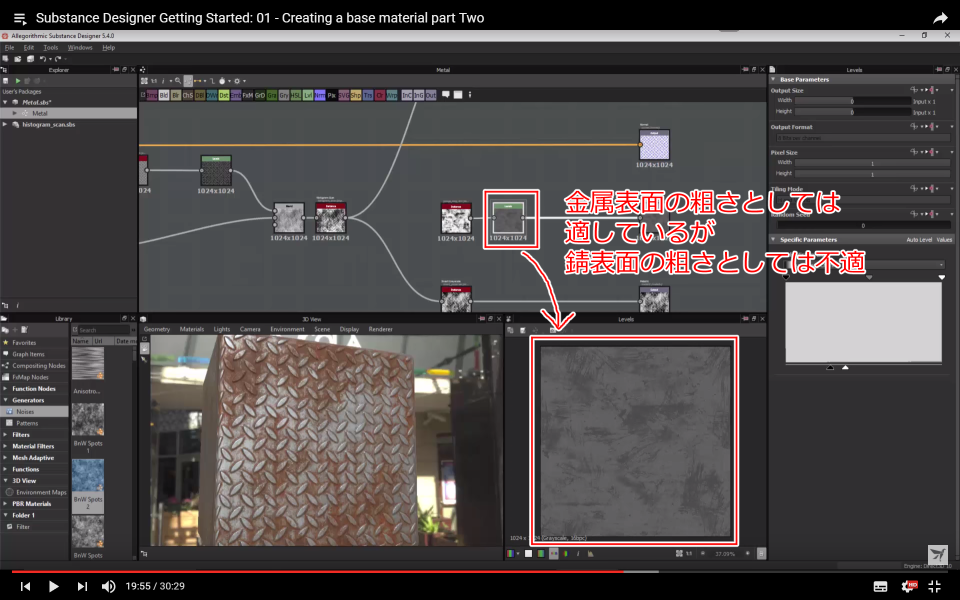Expand Mesh Adaptive library category
The height and width of the screenshot is (600, 960).
(6, 458)
